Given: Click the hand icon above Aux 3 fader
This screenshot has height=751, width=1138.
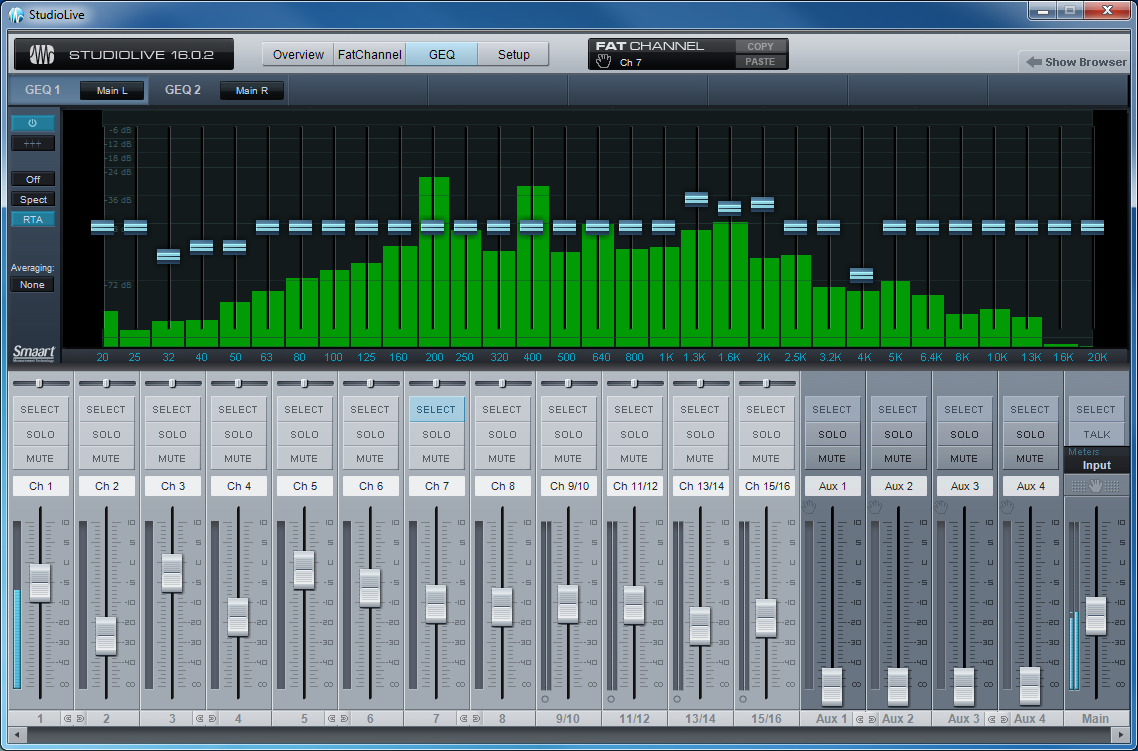Looking at the screenshot, I should coord(941,506).
